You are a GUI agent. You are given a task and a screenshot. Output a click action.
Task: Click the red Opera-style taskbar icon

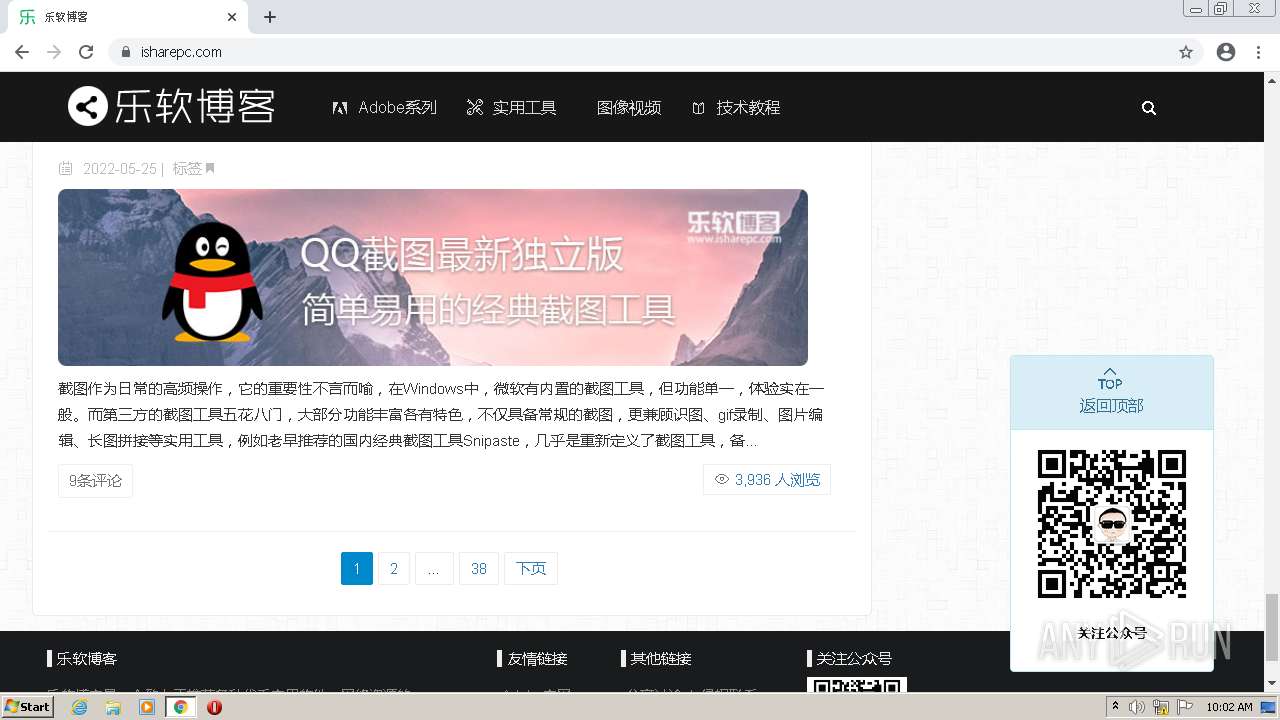pos(214,707)
